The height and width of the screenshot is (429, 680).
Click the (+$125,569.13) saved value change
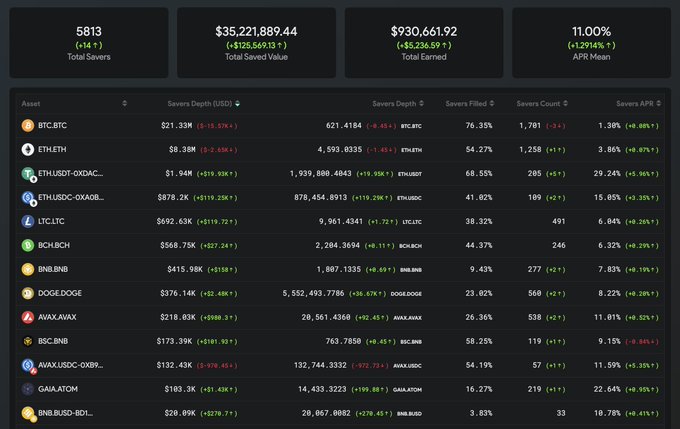(256, 45)
